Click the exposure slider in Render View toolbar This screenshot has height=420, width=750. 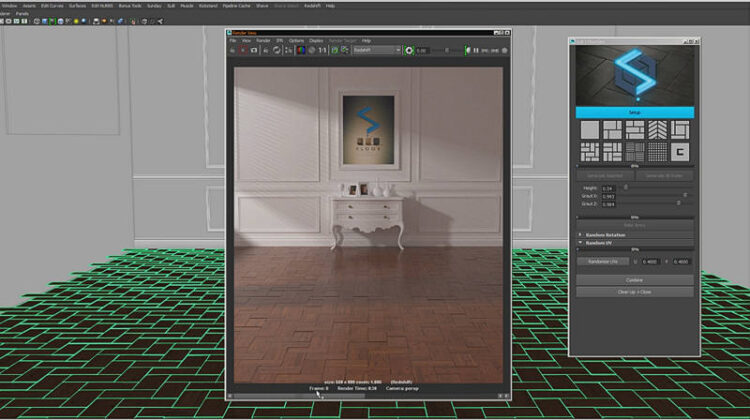(447, 50)
